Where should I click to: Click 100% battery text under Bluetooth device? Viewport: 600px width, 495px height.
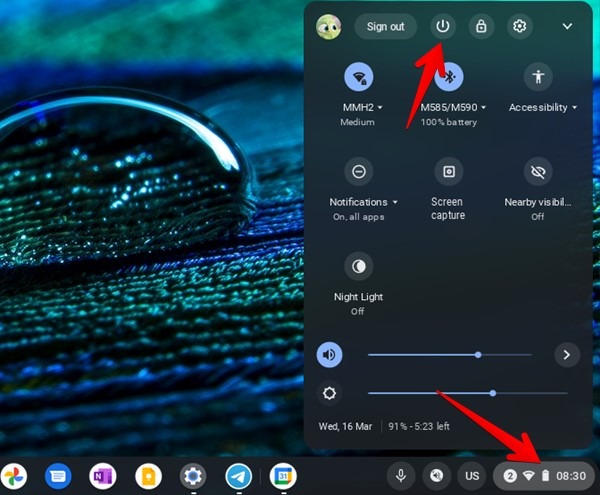449,122
